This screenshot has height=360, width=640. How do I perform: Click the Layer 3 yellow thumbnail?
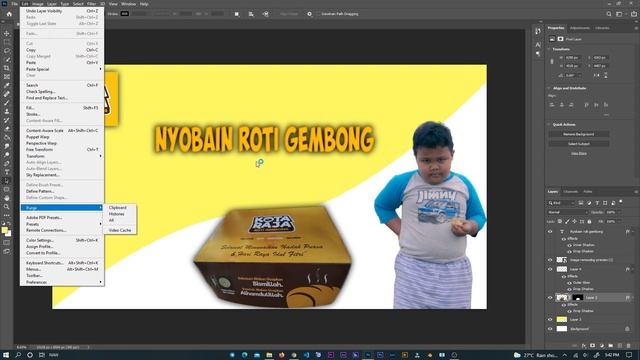click(562, 319)
